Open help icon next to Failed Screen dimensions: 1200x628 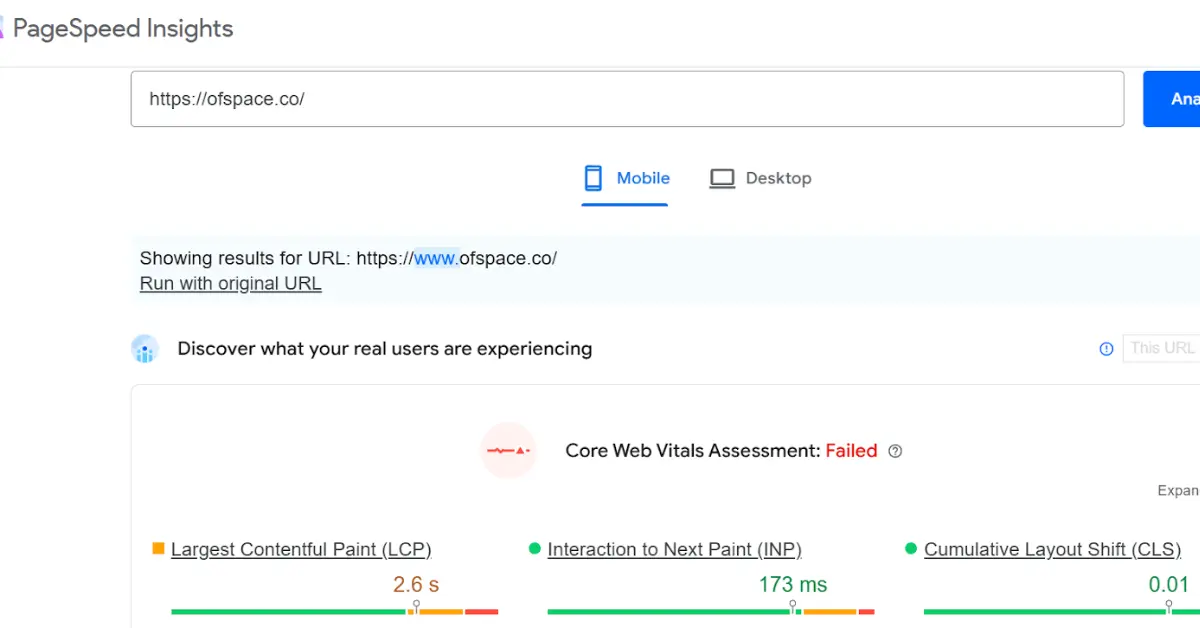[x=895, y=451]
